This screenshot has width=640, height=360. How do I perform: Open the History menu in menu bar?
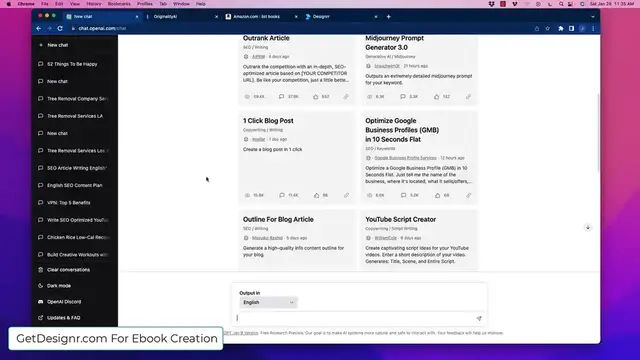pyautogui.click(x=94, y=4)
